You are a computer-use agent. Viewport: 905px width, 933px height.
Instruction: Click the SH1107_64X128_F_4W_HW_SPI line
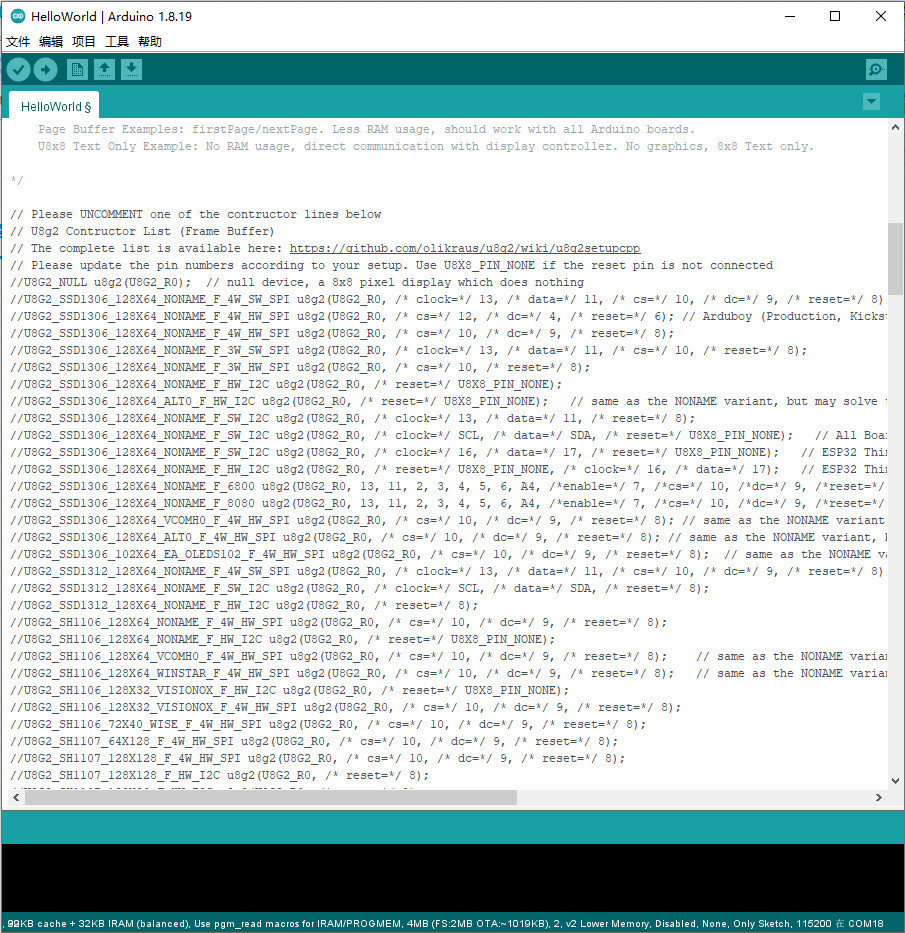pyautogui.click(x=314, y=741)
